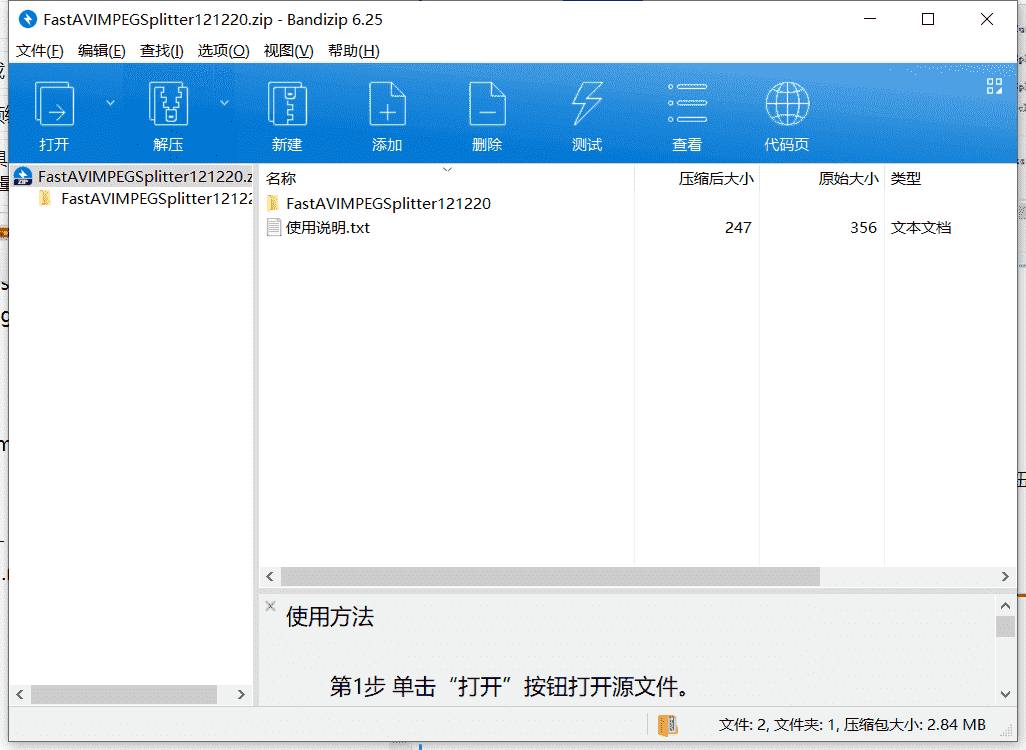The height and width of the screenshot is (750, 1026).
Task: Select the zip root node in the tree
Action: [x=133, y=176]
